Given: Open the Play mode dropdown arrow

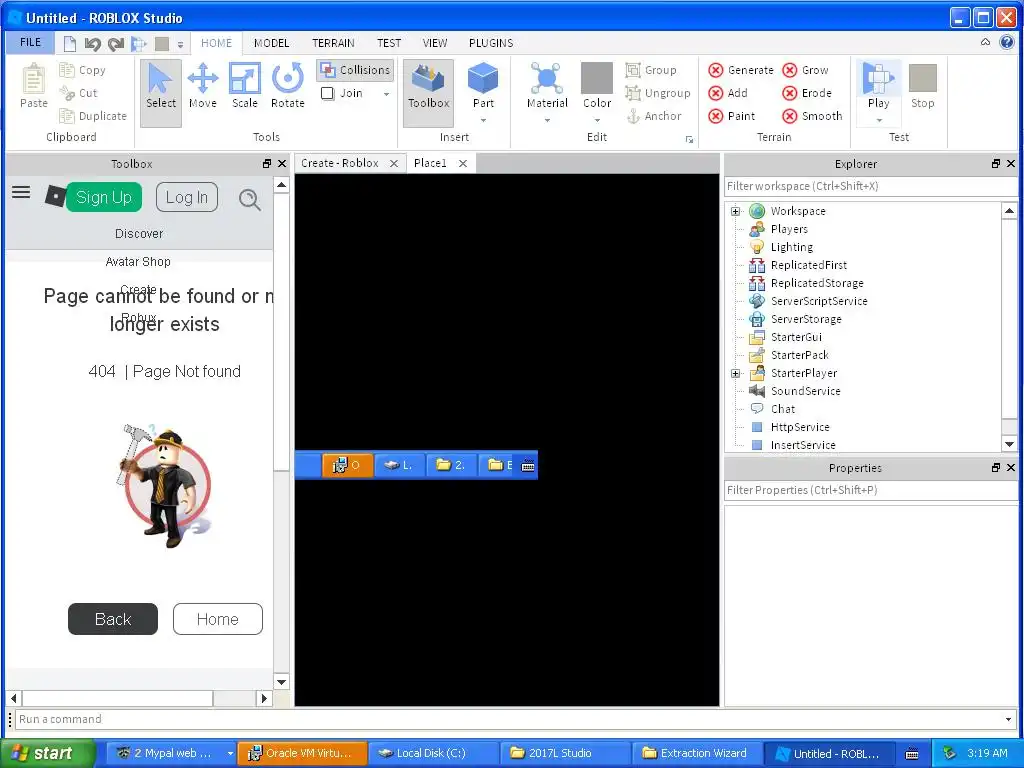Looking at the screenshot, I should coord(879,120).
